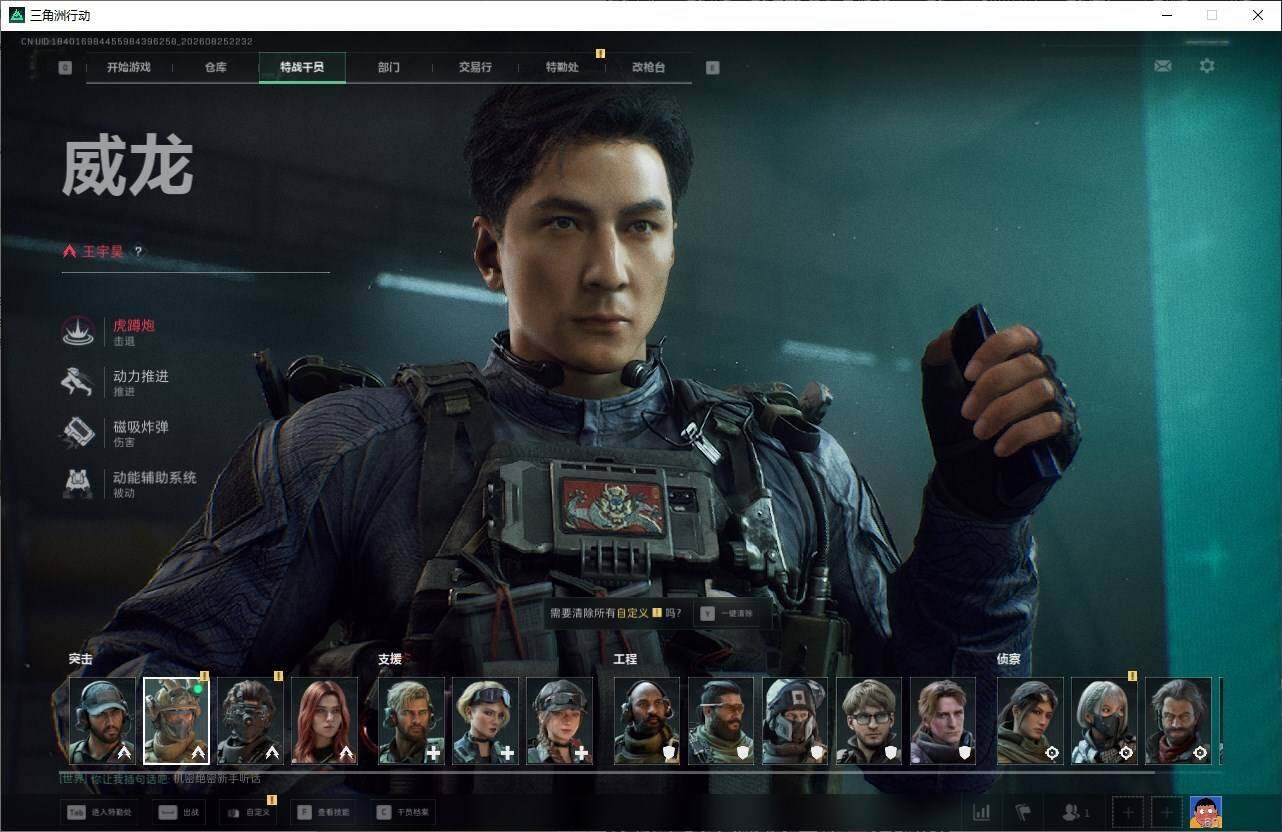1282x832 pixels.
Task: Select the first 侦察 operator portrait
Action: (x=1030, y=721)
